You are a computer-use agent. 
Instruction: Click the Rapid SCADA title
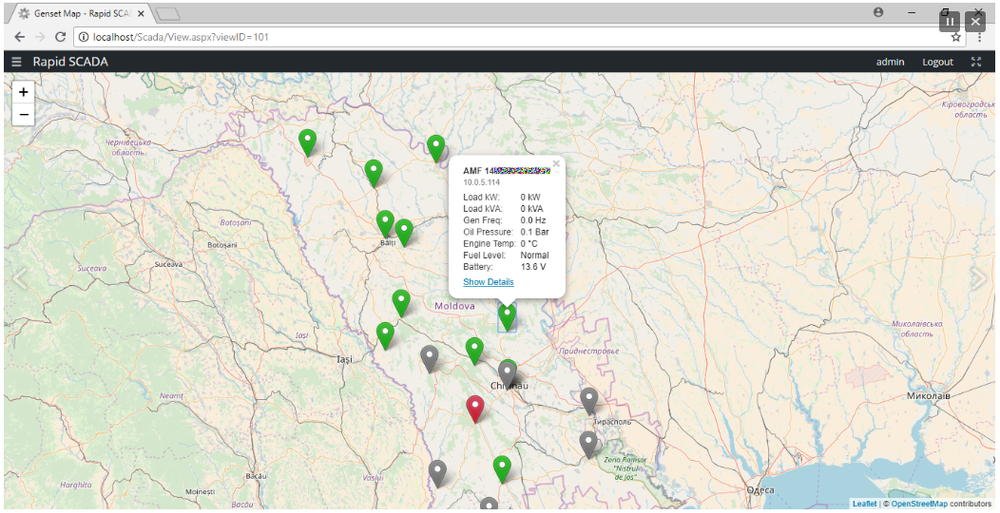[70, 62]
